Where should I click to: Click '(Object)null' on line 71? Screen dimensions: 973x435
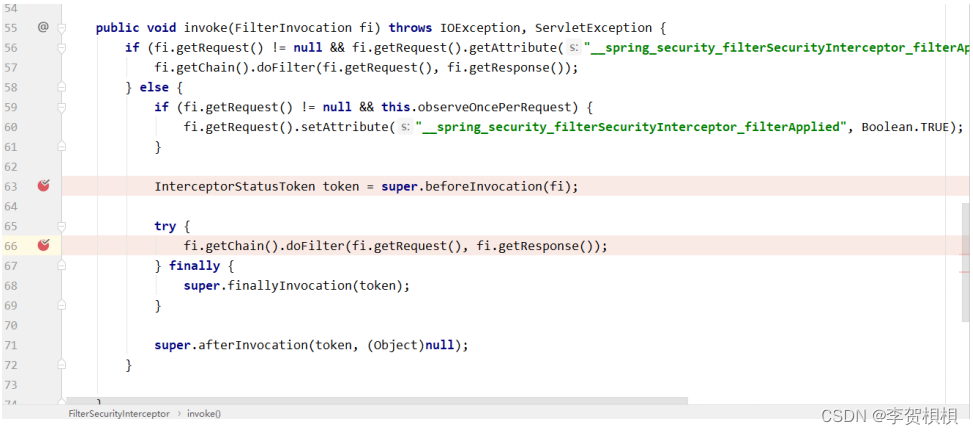tap(410, 346)
